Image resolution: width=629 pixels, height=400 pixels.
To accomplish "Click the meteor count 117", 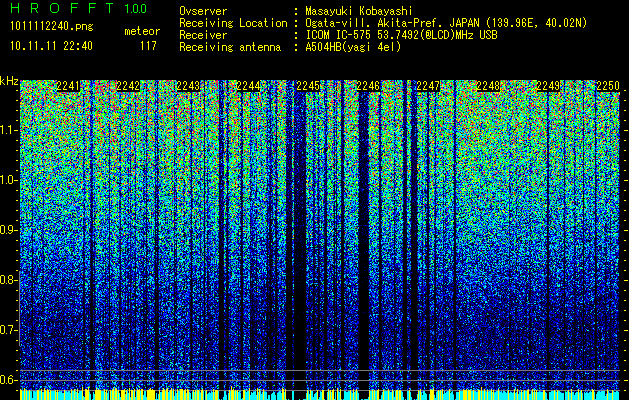I will pyautogui.click(x=148, y=46).
